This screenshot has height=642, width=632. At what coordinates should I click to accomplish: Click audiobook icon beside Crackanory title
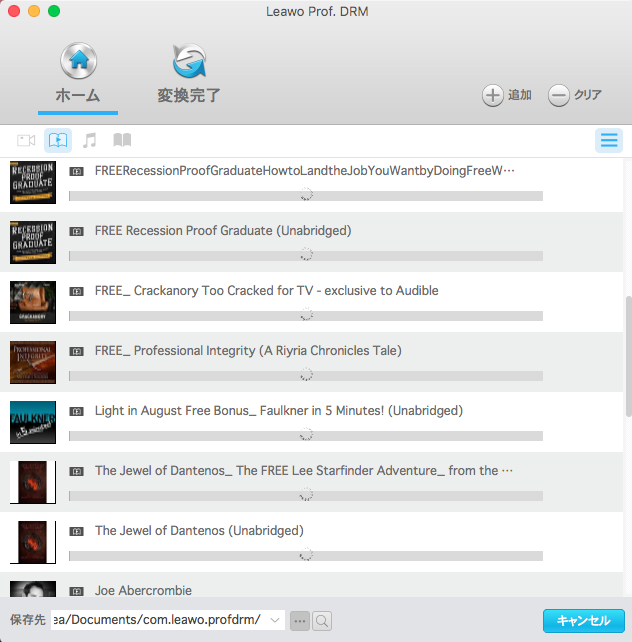pos(77,292)
